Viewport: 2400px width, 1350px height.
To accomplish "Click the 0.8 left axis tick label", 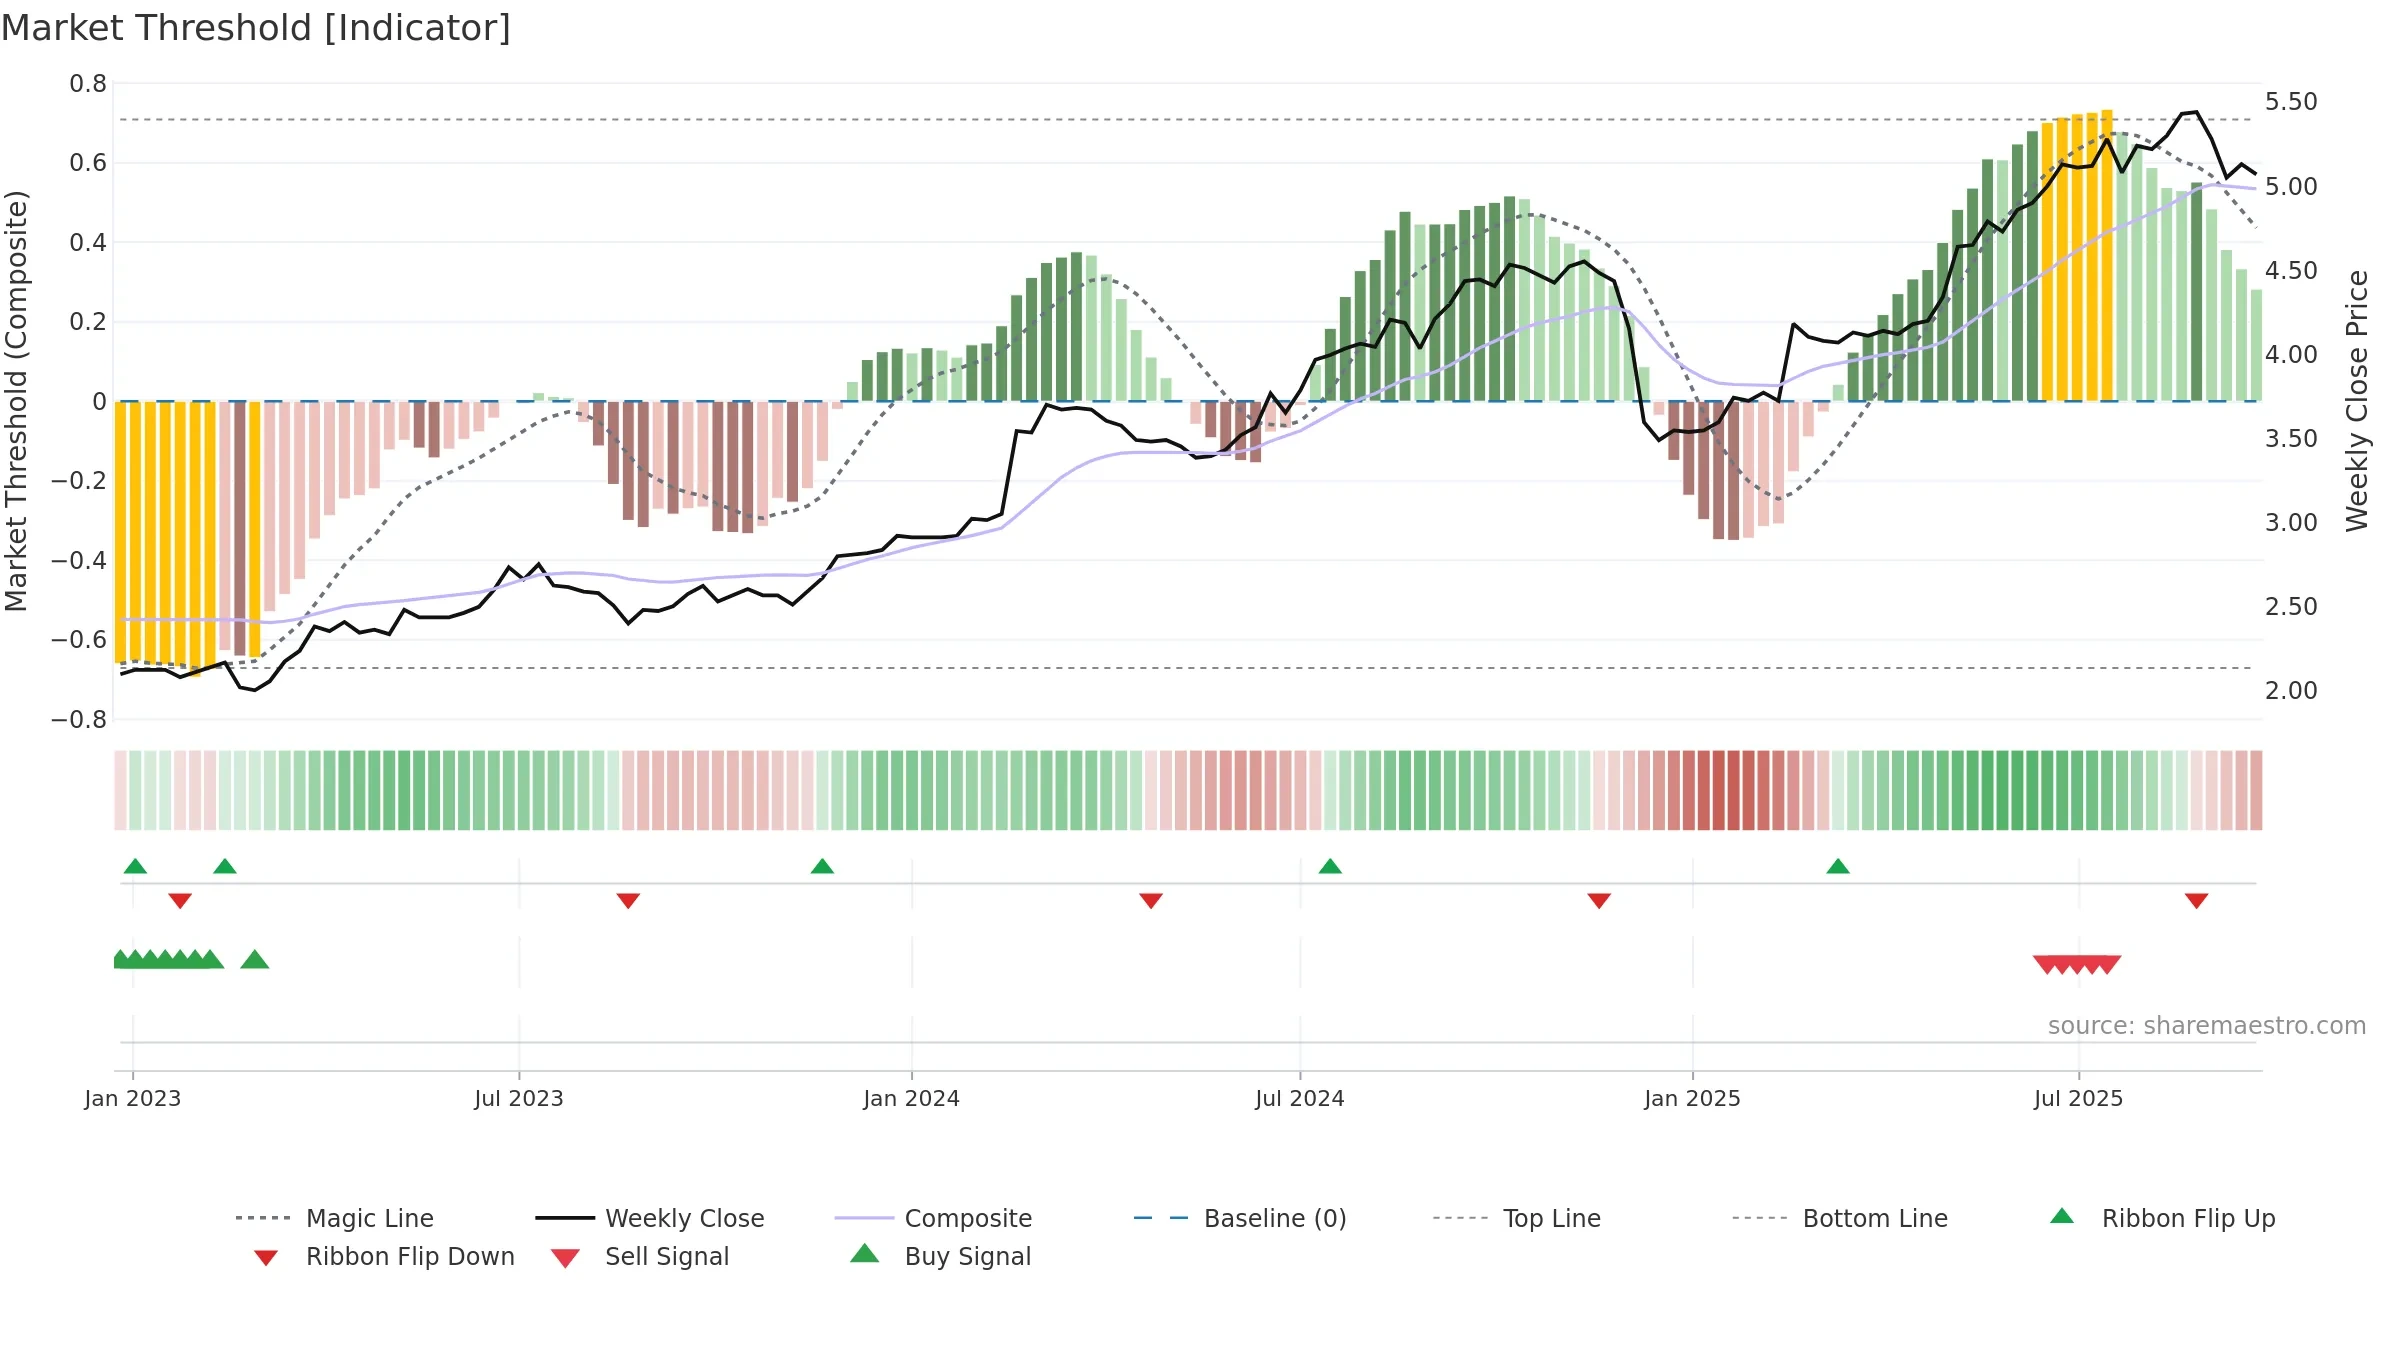I will 88,84.
